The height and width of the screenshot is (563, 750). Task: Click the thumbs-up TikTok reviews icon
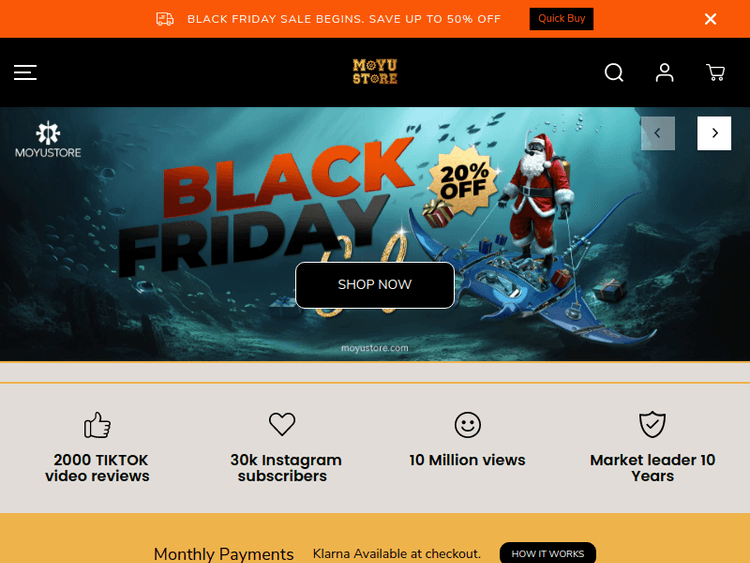pos(97,425)
